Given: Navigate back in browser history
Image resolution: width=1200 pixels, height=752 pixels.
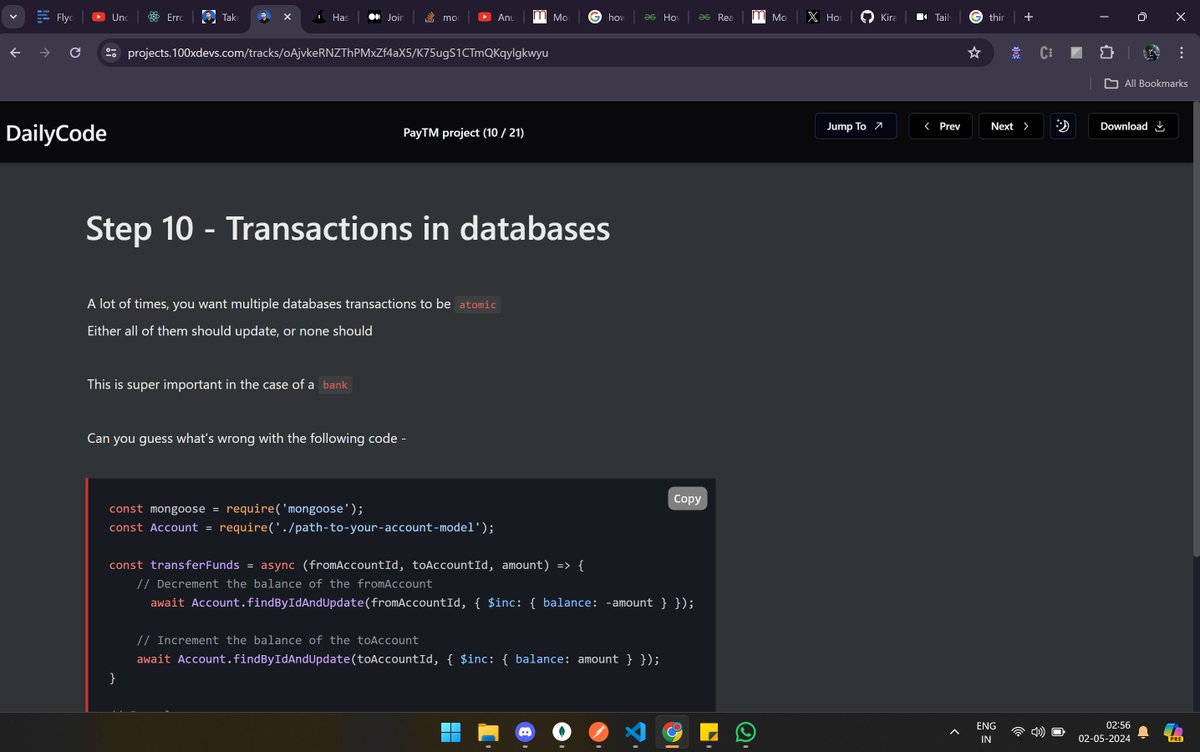Looking at the screenshot, I should pos(15,52).
